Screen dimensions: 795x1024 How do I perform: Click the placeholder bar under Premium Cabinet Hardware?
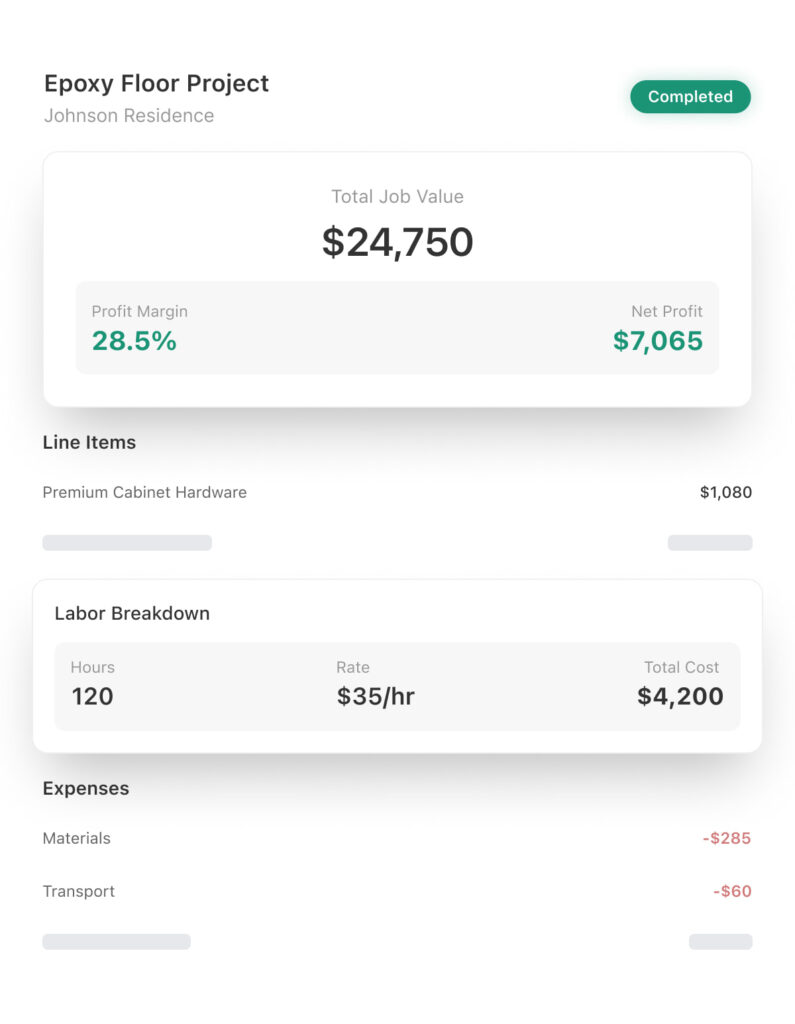pyautogui.click(x=127, y=543)
